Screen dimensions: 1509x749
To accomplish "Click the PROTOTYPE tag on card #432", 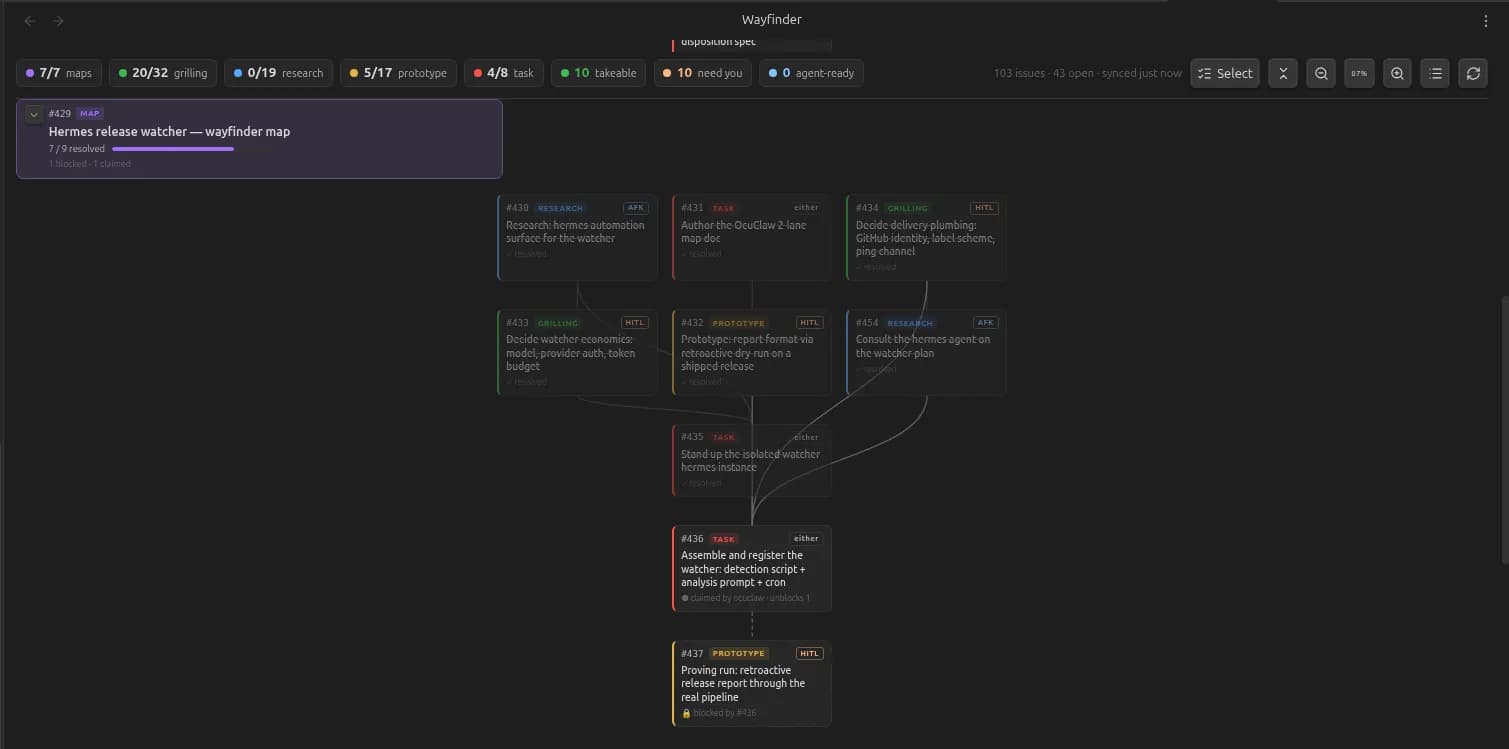I will pos(738,323).
